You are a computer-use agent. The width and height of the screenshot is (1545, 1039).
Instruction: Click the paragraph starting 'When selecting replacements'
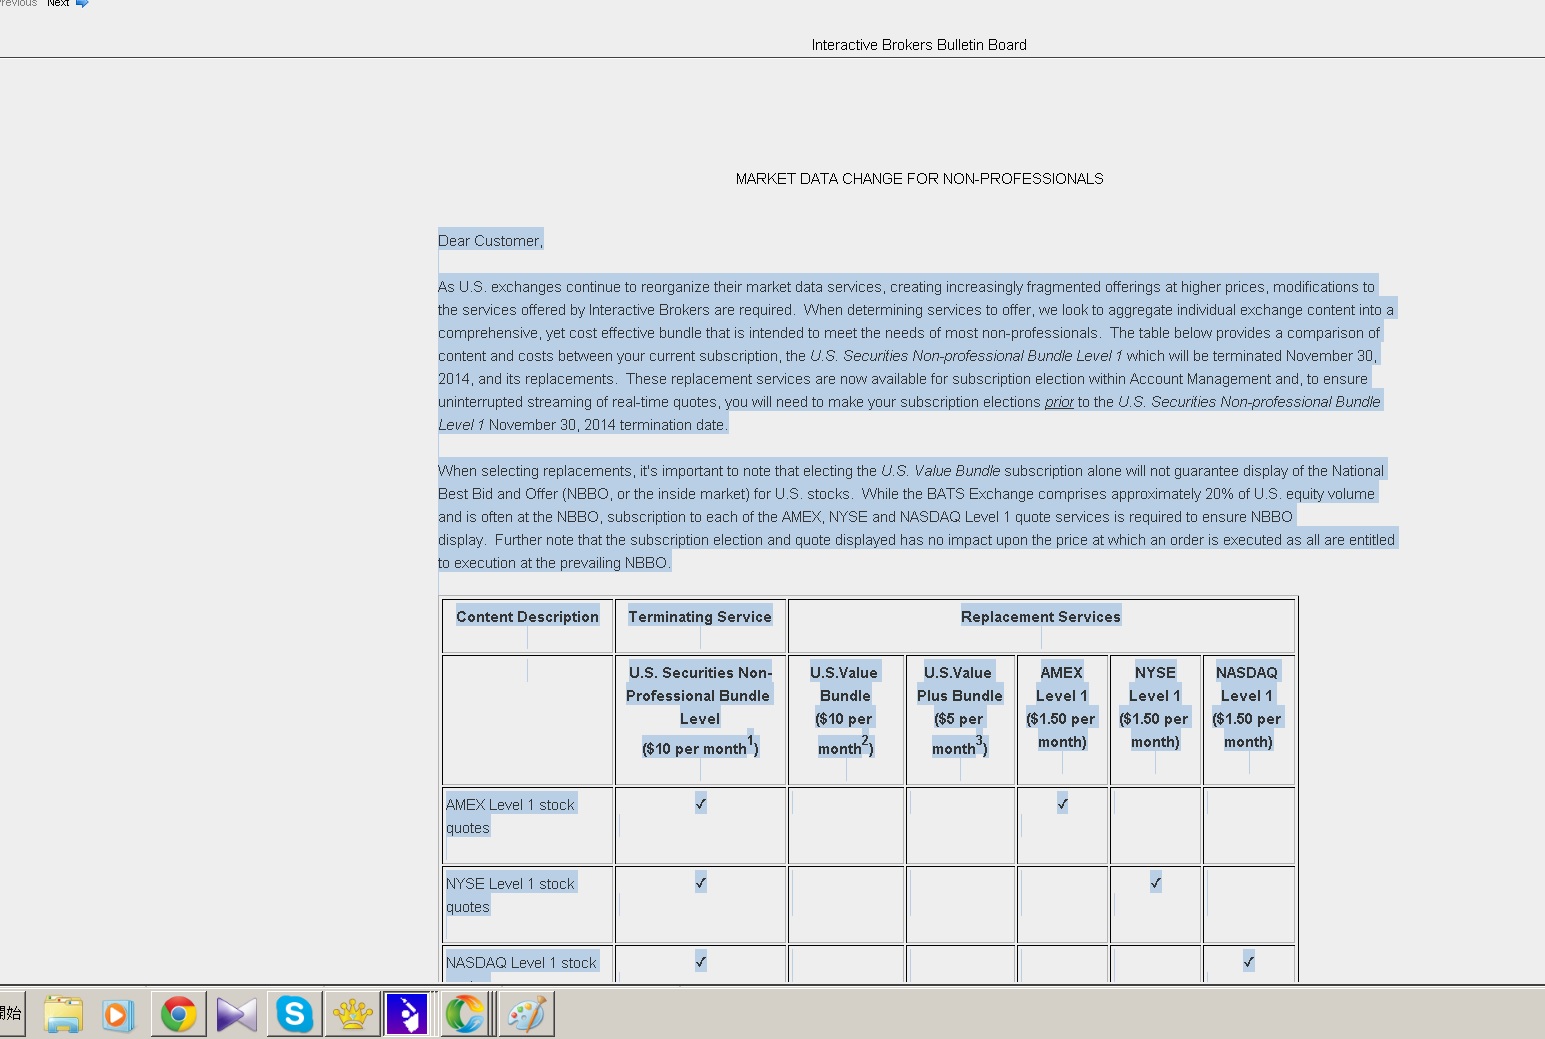(917, 517)
